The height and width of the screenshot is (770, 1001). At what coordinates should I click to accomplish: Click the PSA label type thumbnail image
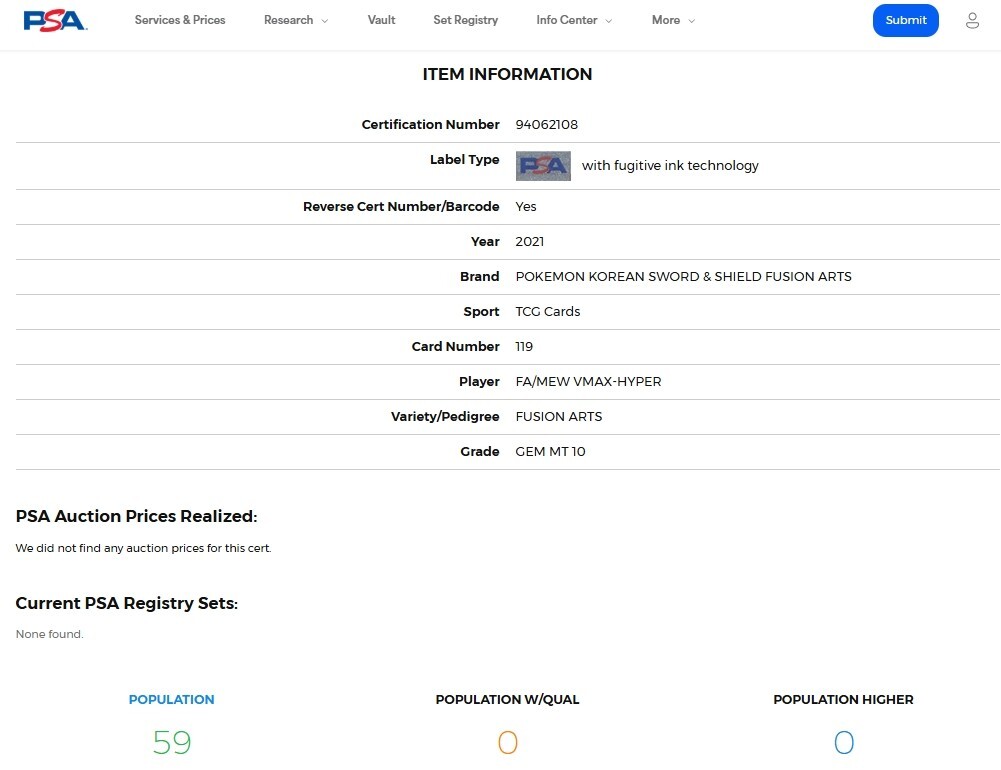point(543,166)
